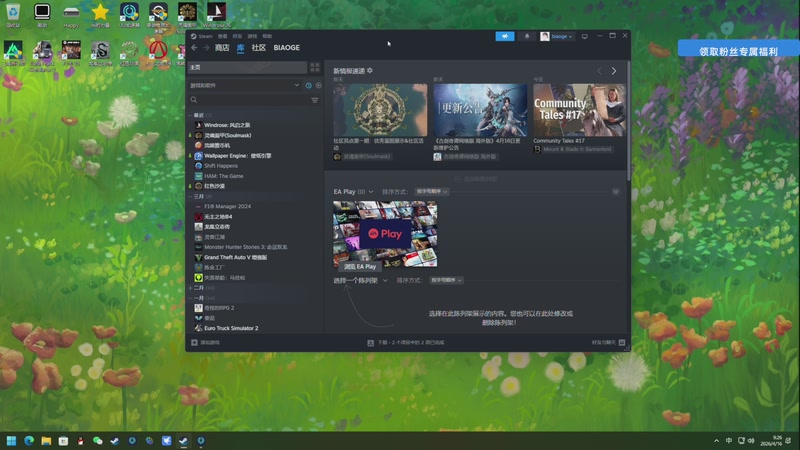Open the red circle A desktop shortcut
Screen dimensions: 800x450
tap(158, 53)
